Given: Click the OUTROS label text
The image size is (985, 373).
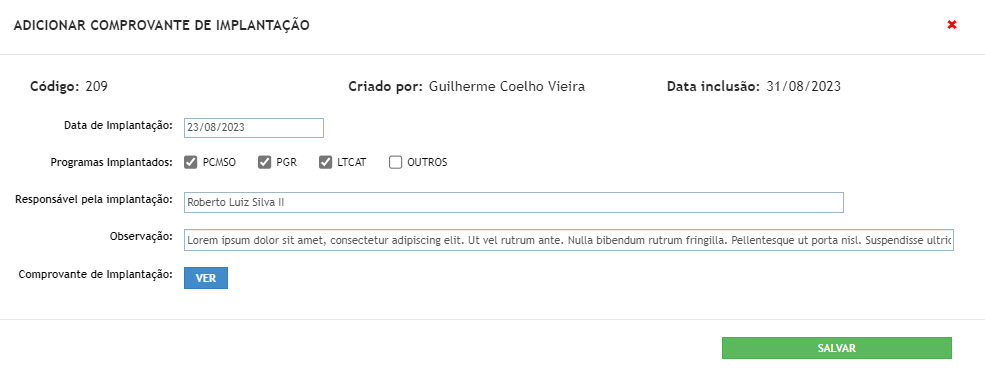Looking at the screenshot, I should pos(427,163).
